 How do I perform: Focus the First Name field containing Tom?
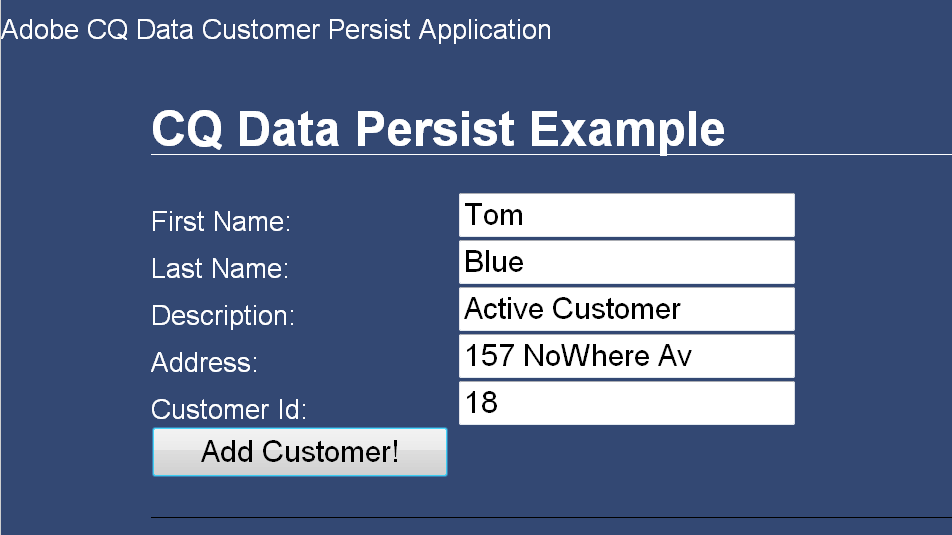click(x=626, y=215)
